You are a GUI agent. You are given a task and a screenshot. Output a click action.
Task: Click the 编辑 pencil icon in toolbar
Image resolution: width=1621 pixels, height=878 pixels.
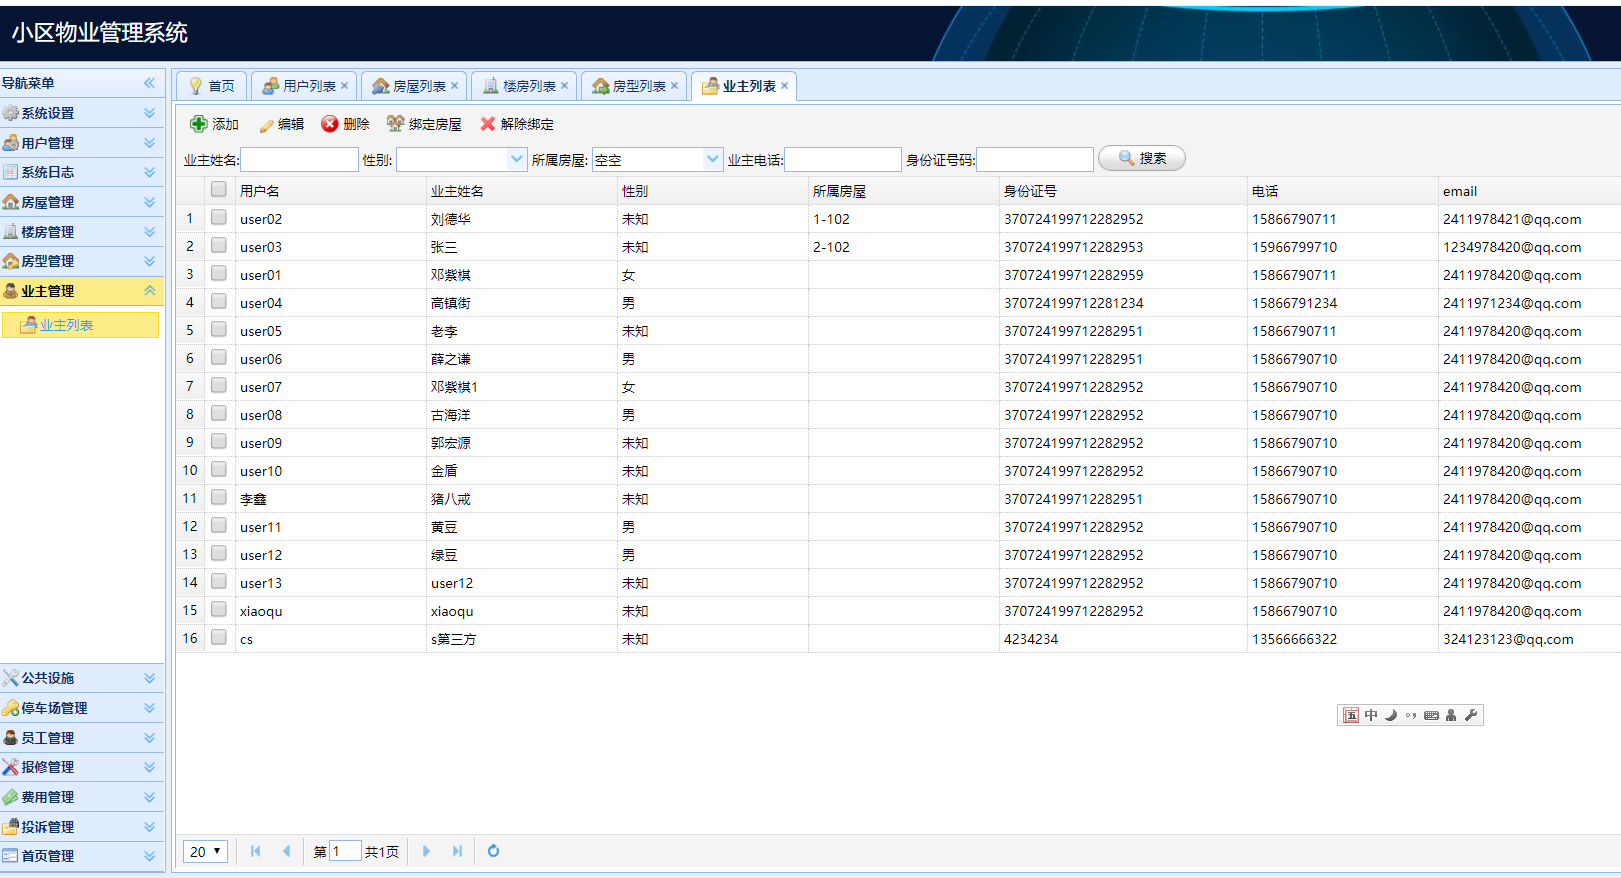[x=266, y=125]
